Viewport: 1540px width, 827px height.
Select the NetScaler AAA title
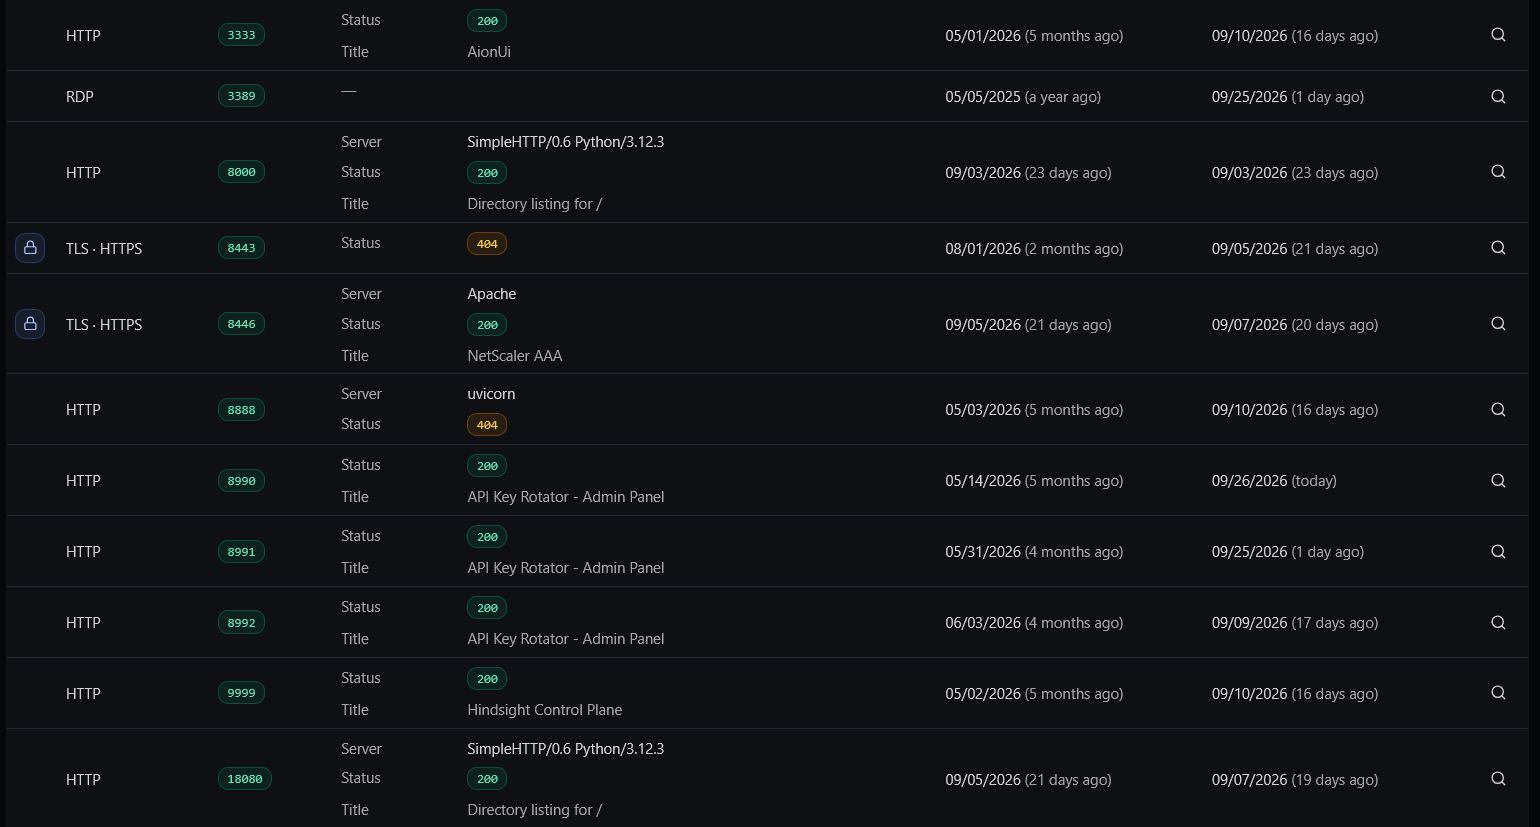515,356
